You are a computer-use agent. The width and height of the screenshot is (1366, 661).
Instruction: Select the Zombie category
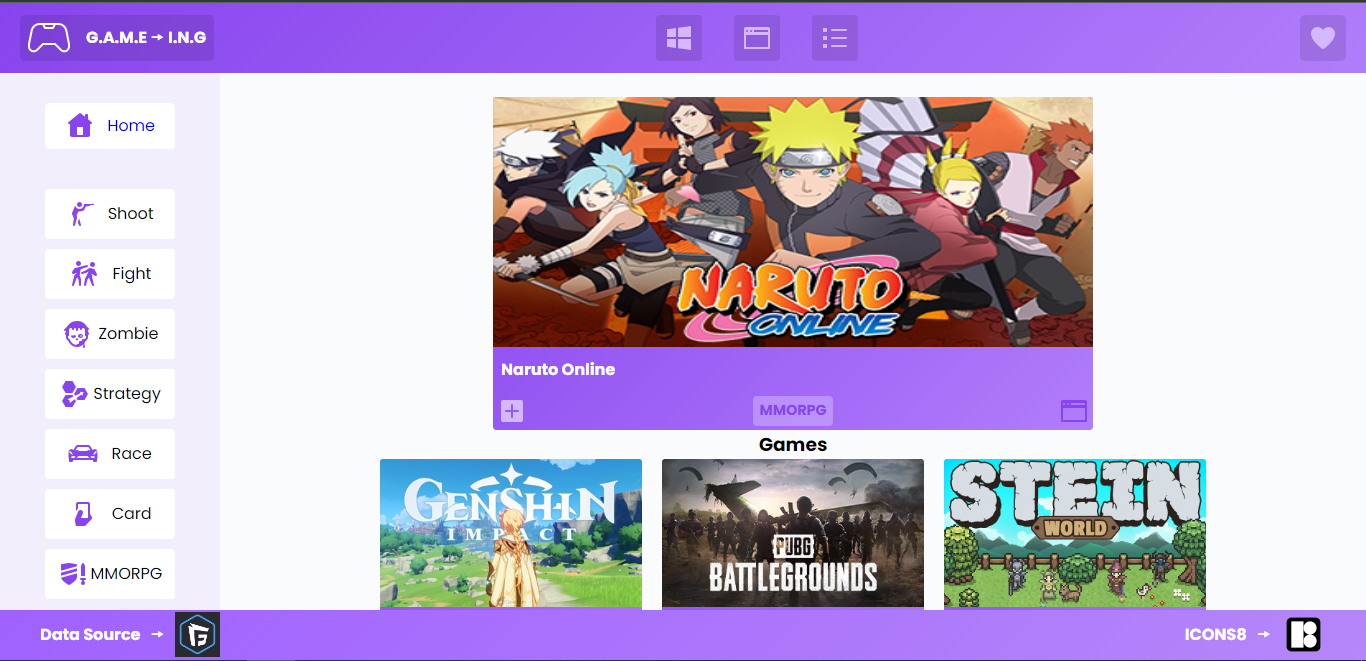coord(110,334)
